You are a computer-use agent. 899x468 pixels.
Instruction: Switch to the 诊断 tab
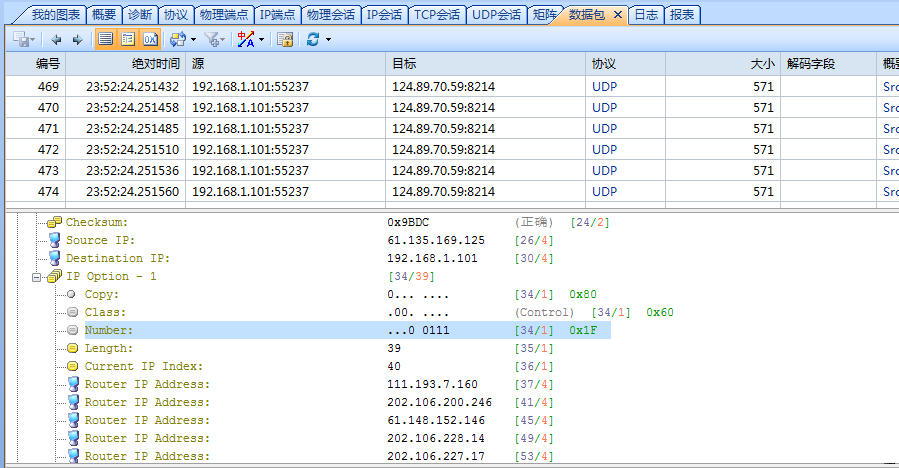pyautogui.click(x=140, y=15)
